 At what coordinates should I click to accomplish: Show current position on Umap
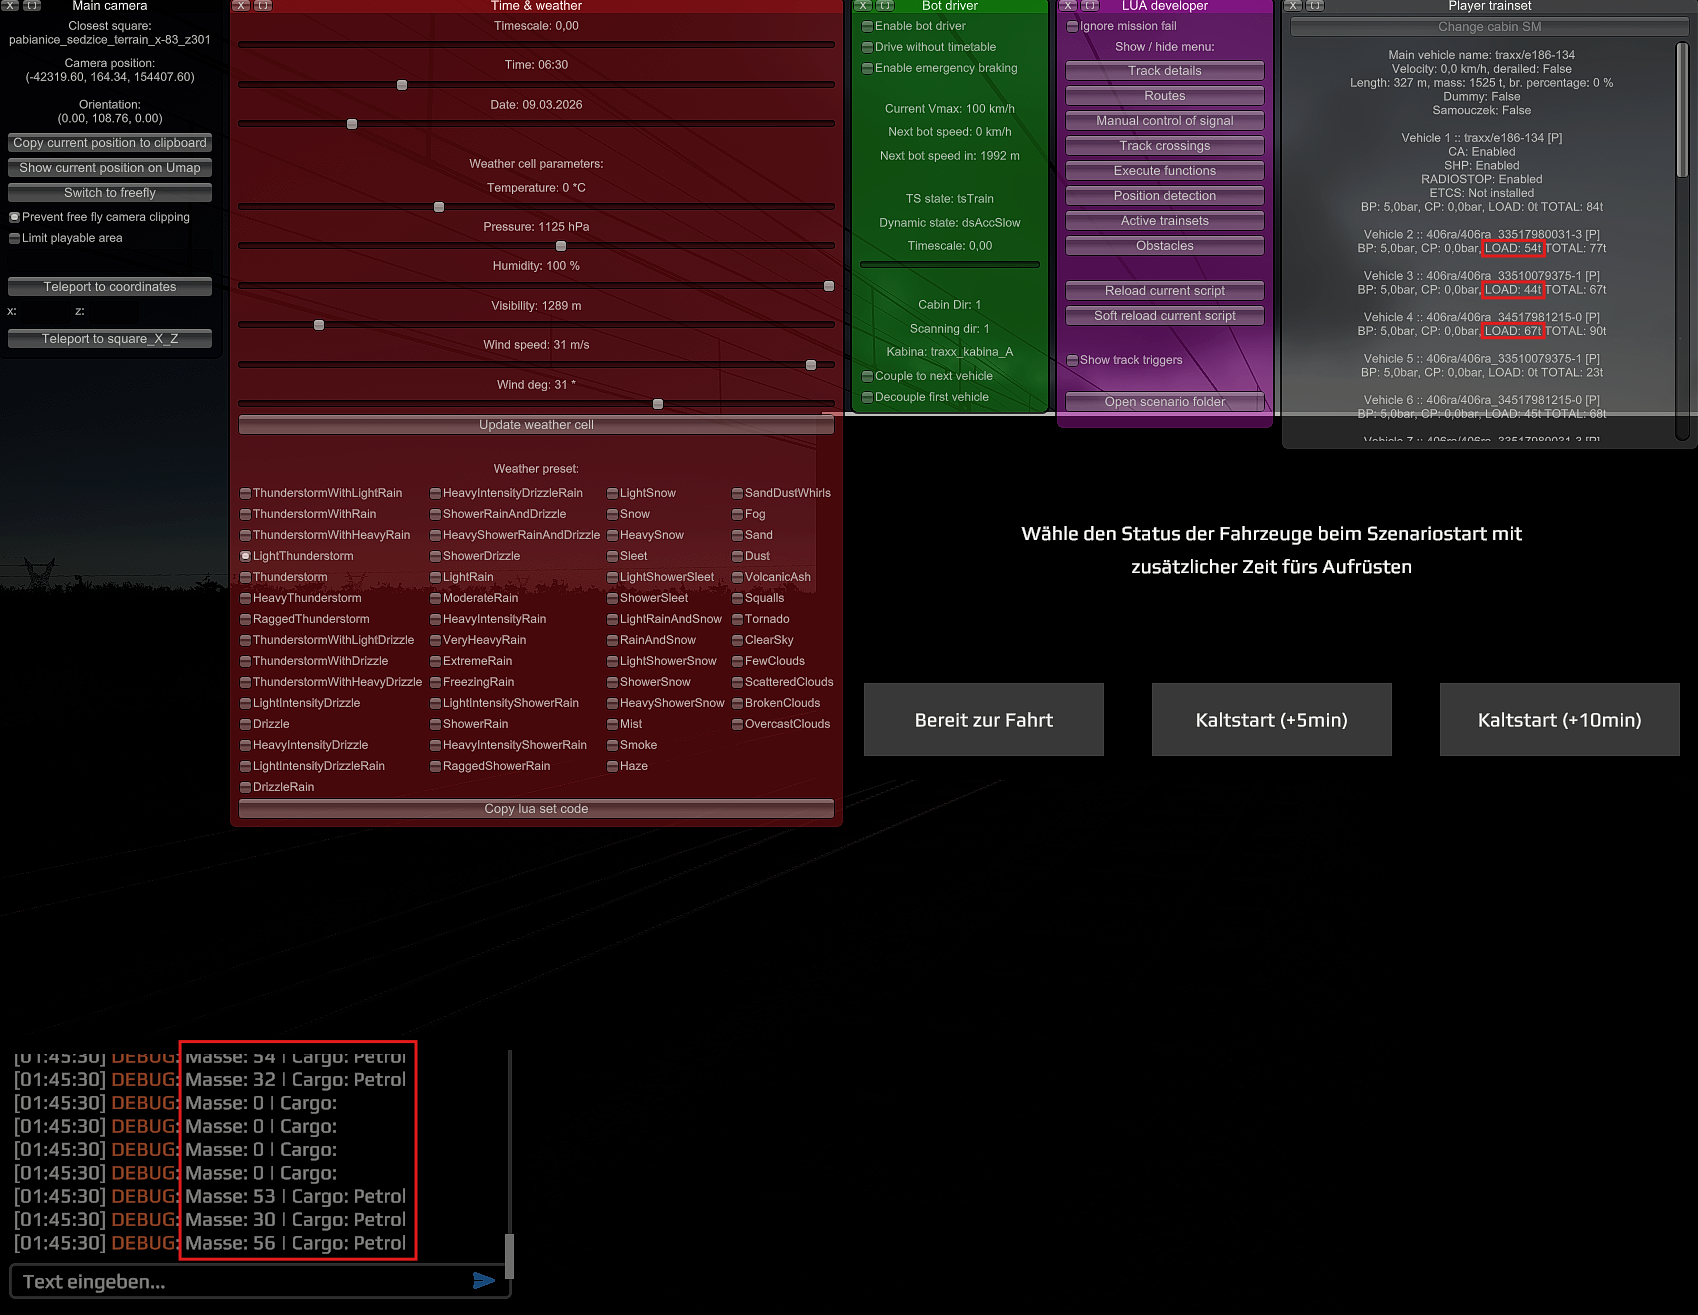(x=110, y=168)
